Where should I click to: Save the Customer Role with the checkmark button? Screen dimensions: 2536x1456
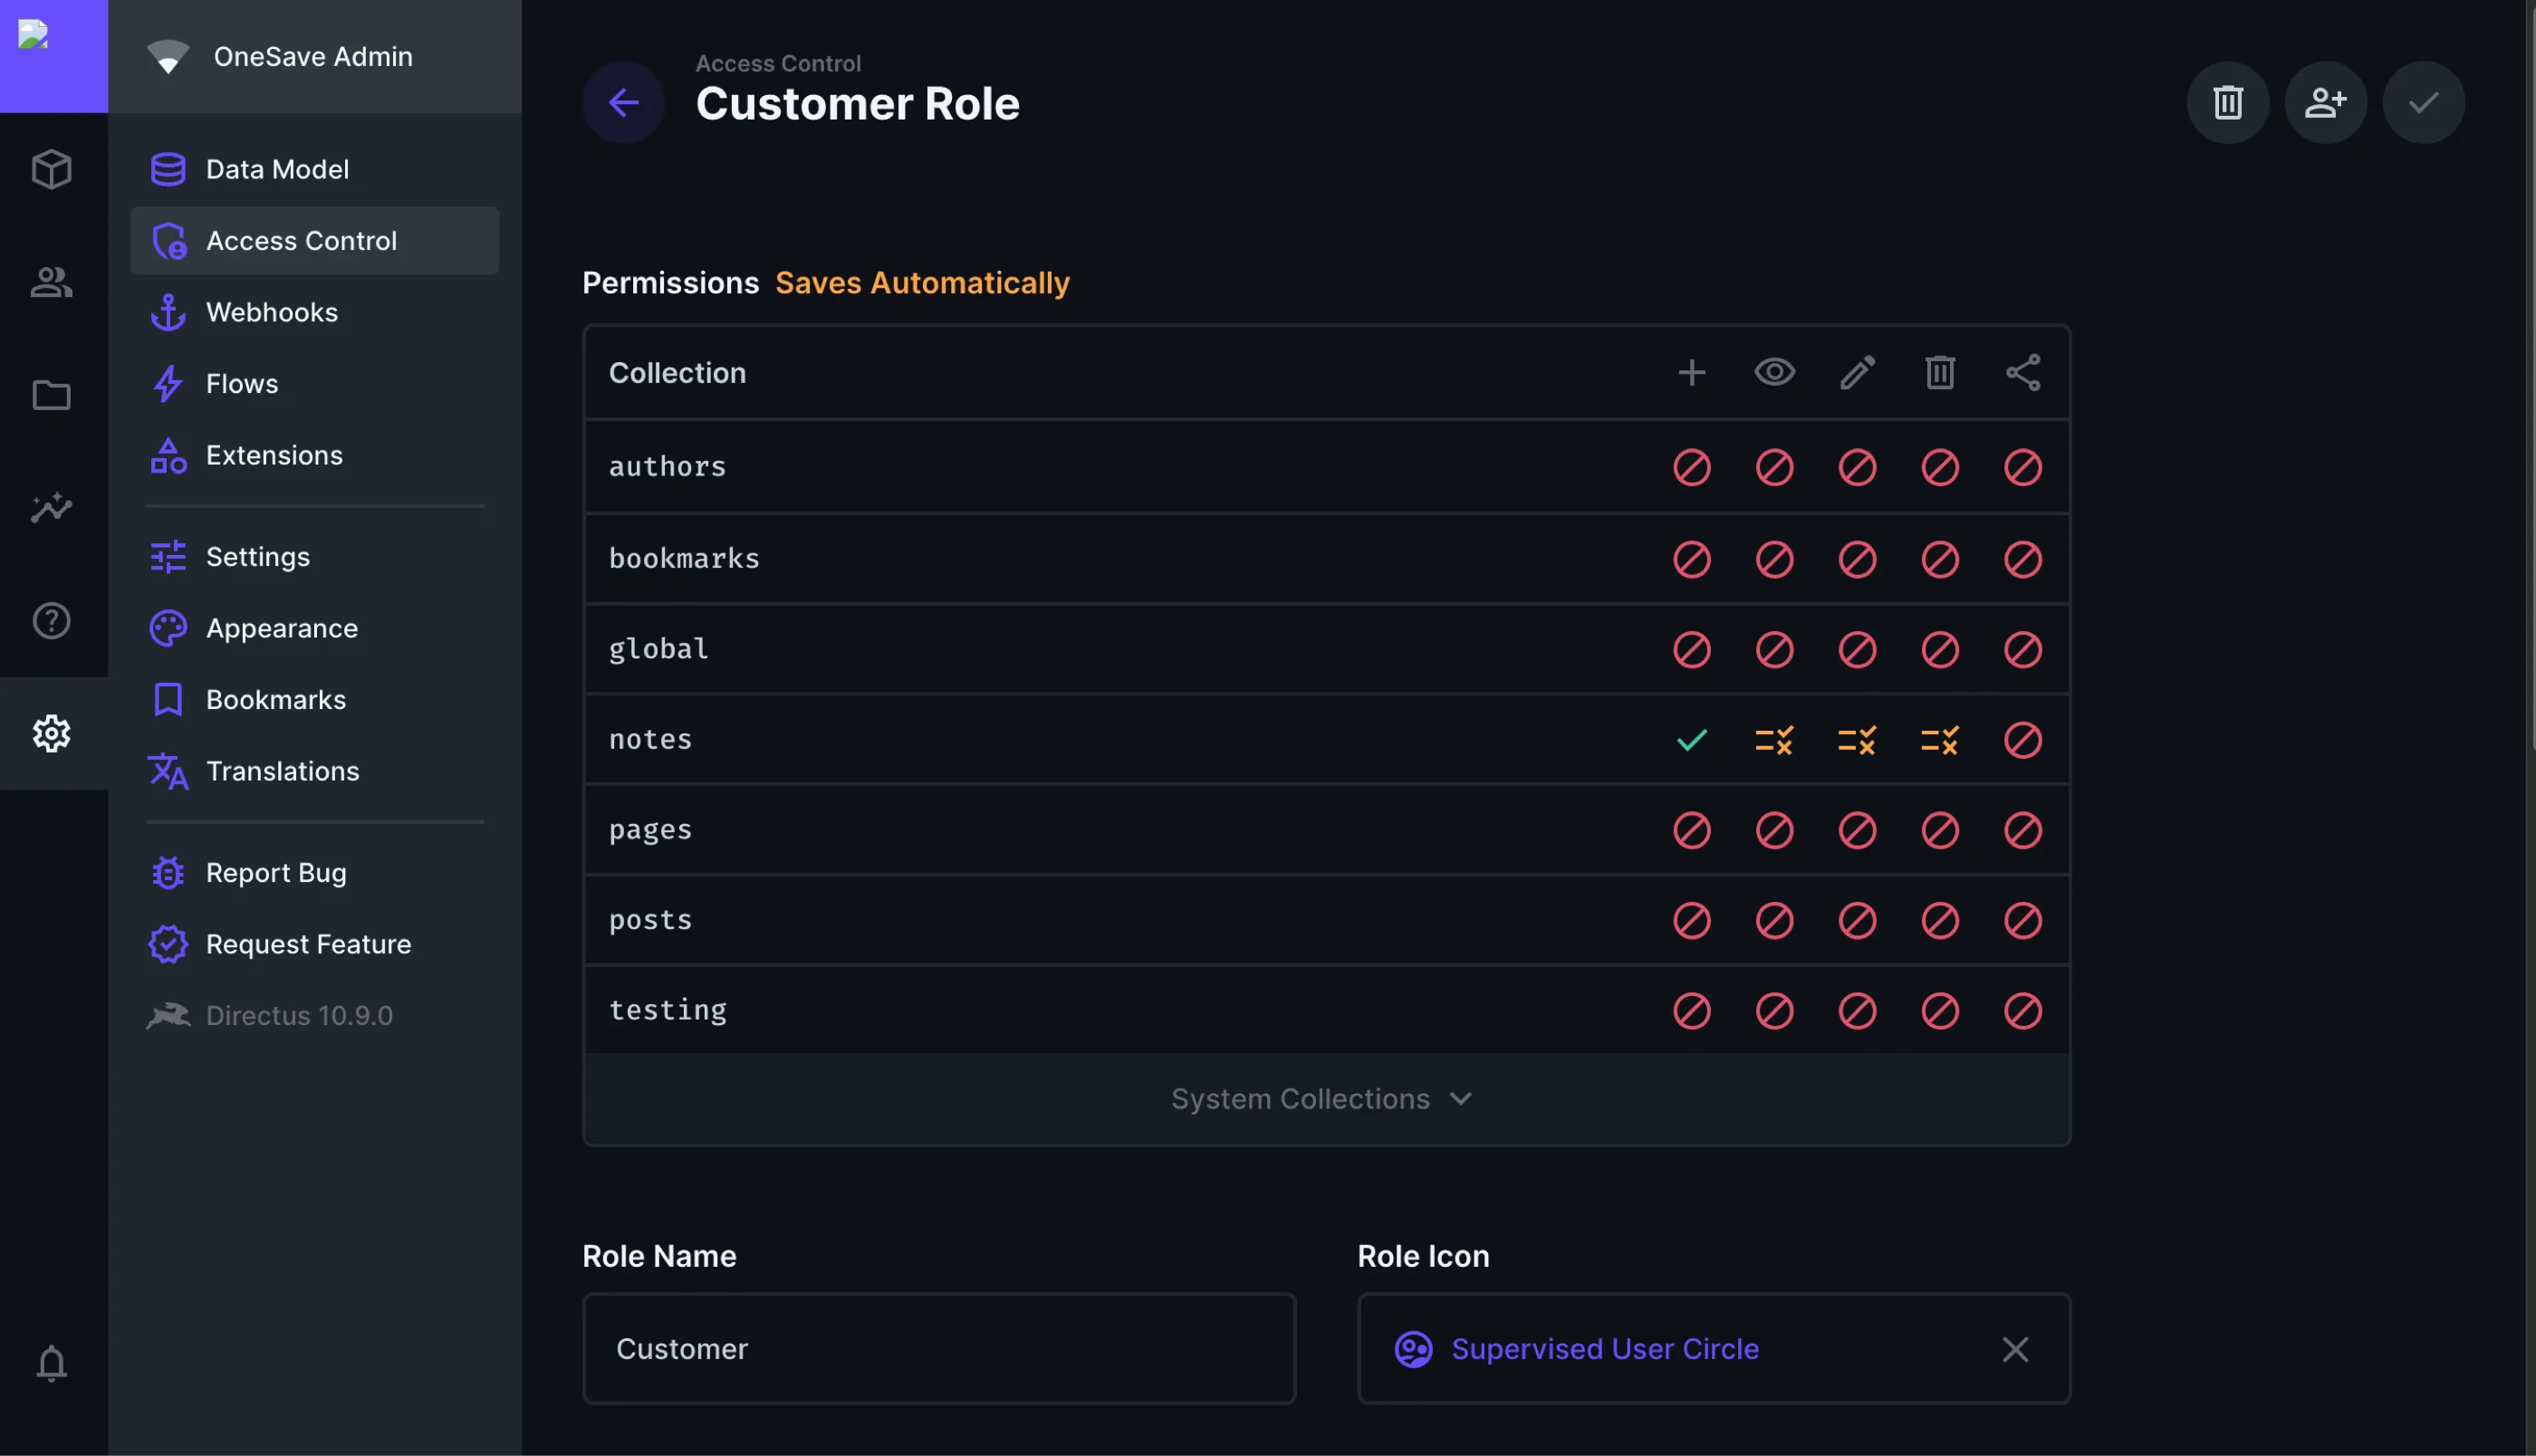[x=2423, y=101]
